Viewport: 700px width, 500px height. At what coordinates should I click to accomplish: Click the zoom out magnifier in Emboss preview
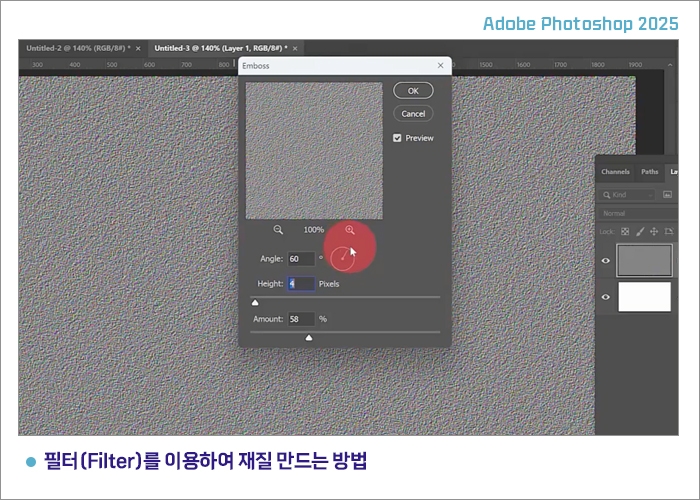pyautogui.click(x=278, y=229)
